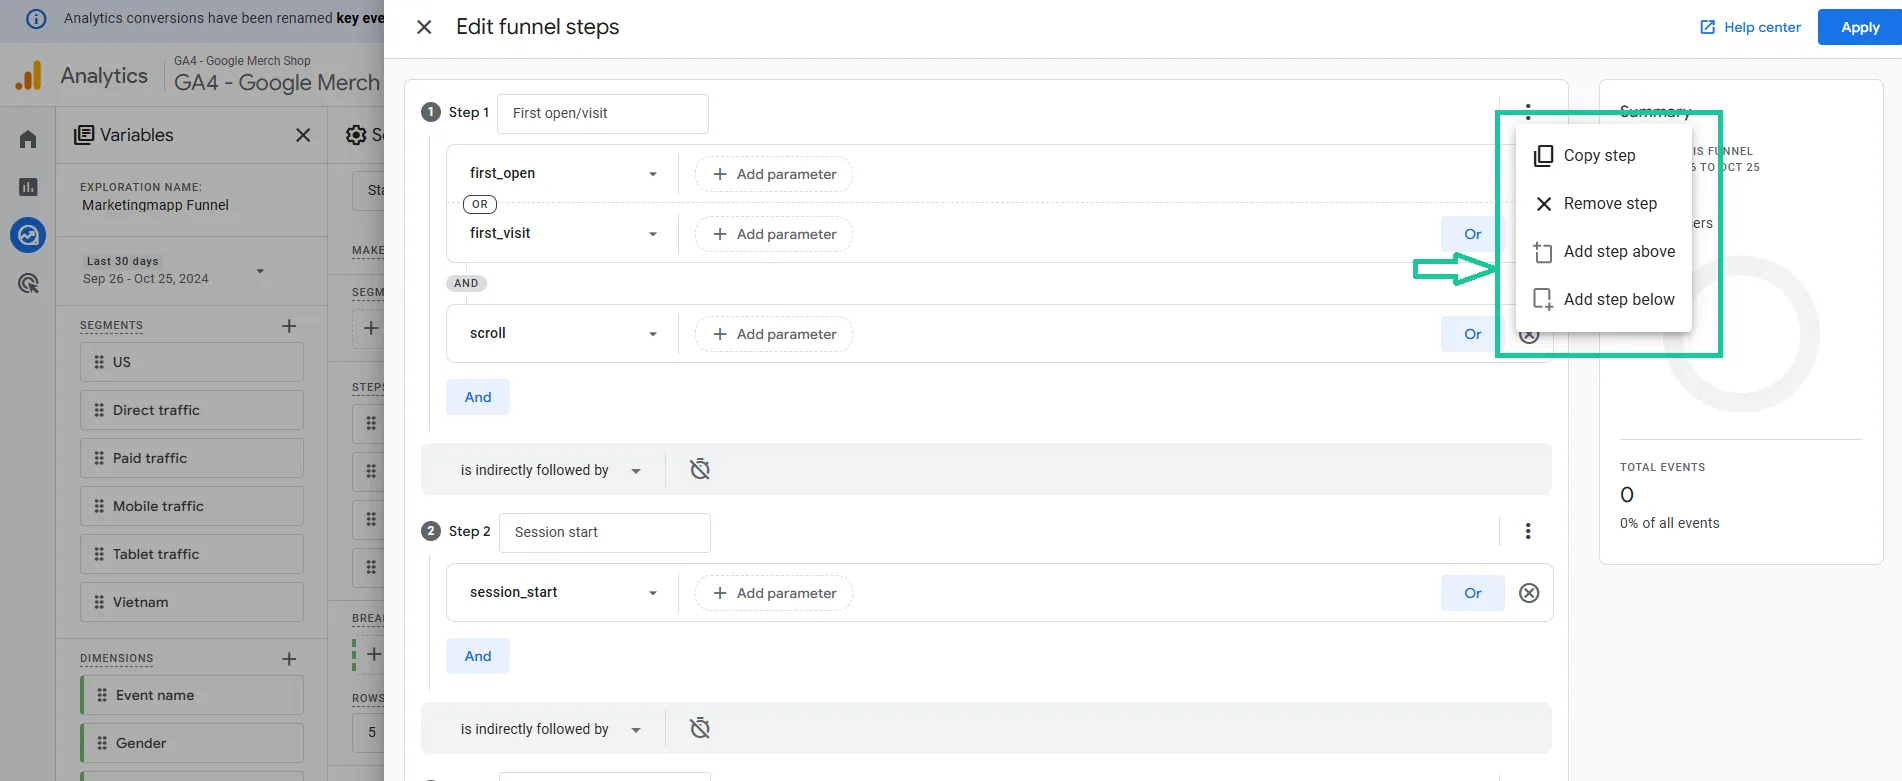Screen dimensions: 1902x781
Task: Click Or button on session_start row
Action: [1472, 593]
